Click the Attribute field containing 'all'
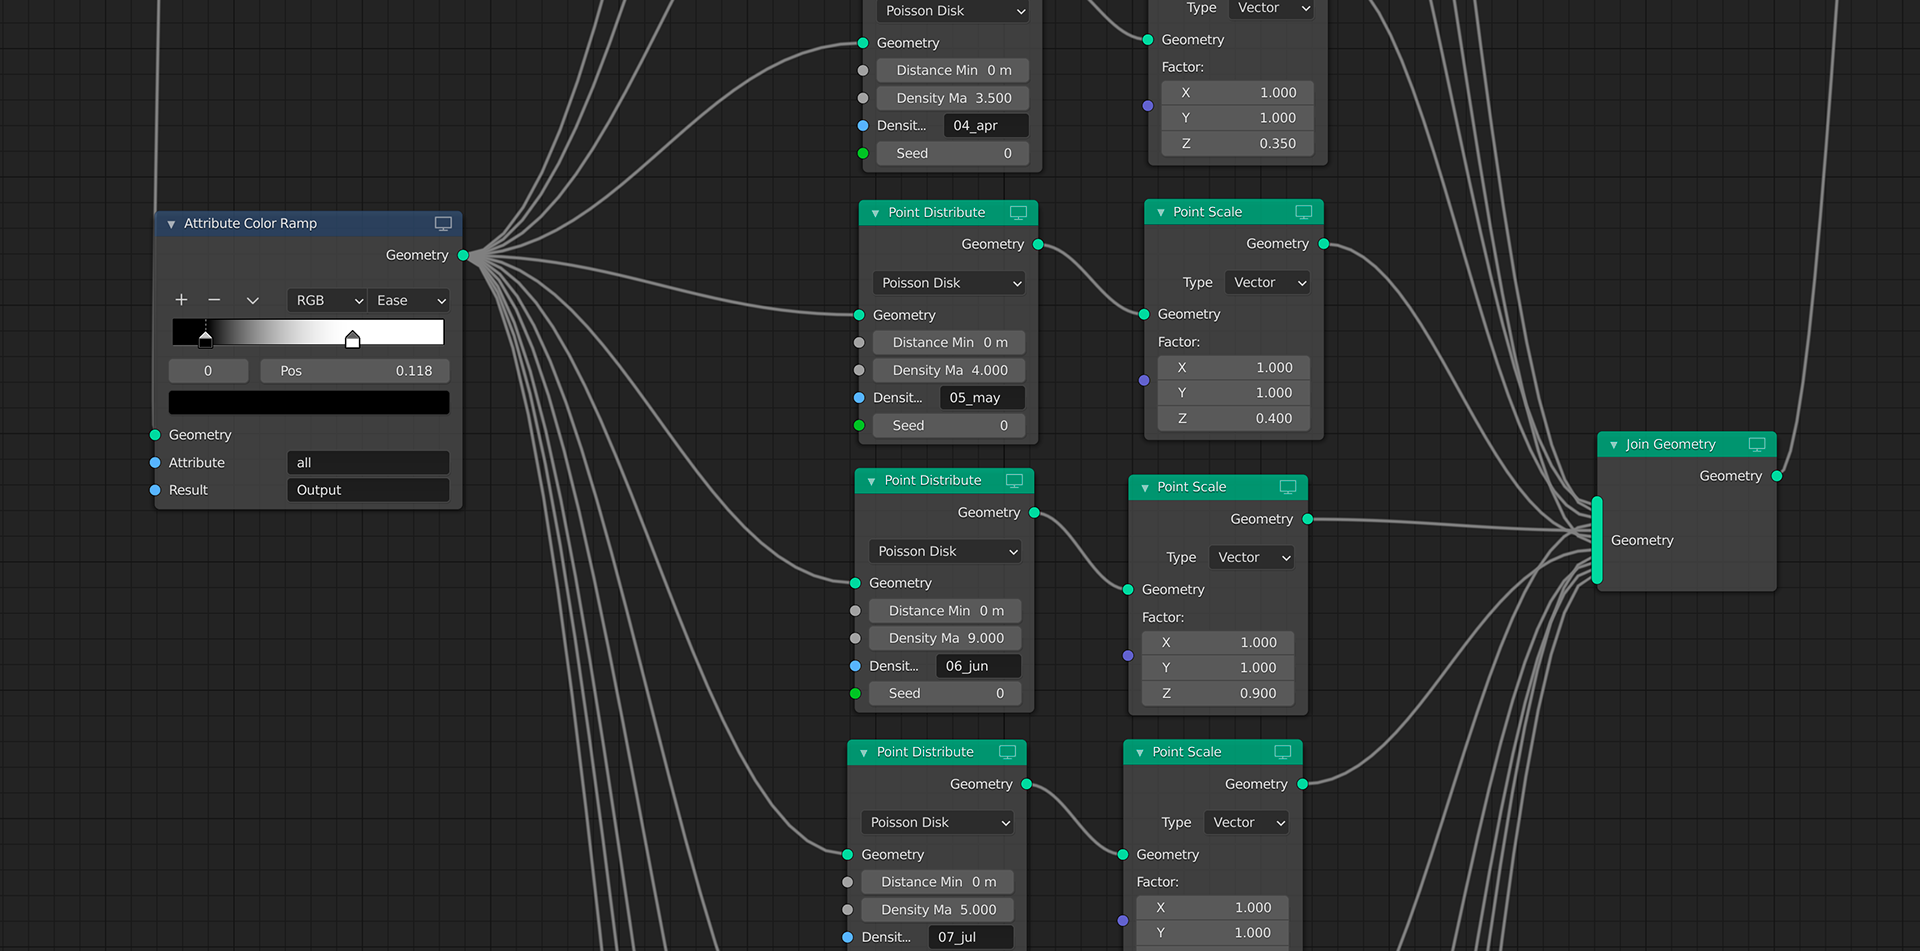Image resolution: width=1920 pixels, height=951 pixels. pos(368,463)
